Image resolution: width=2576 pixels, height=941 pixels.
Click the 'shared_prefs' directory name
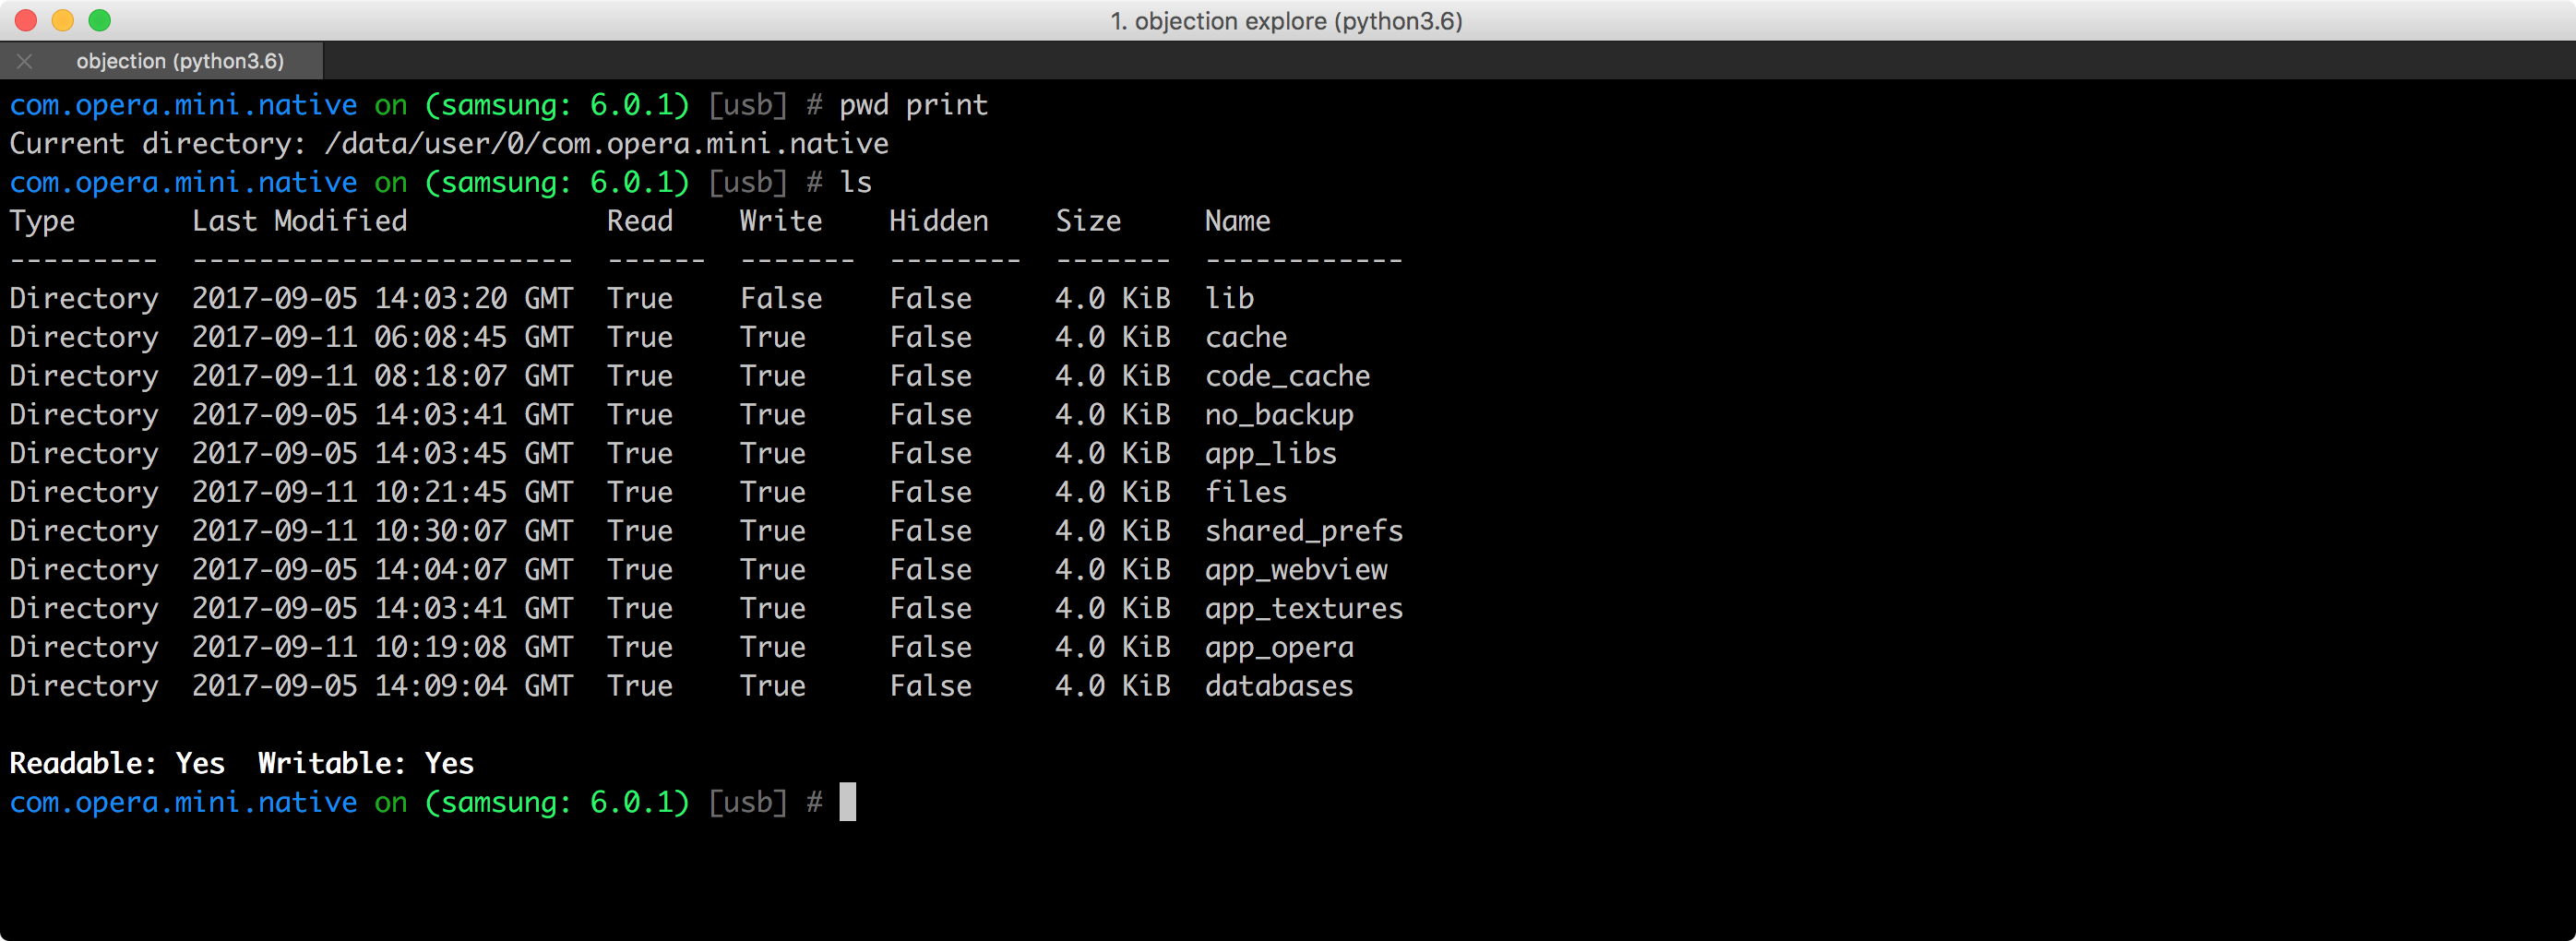[1304, 531]
